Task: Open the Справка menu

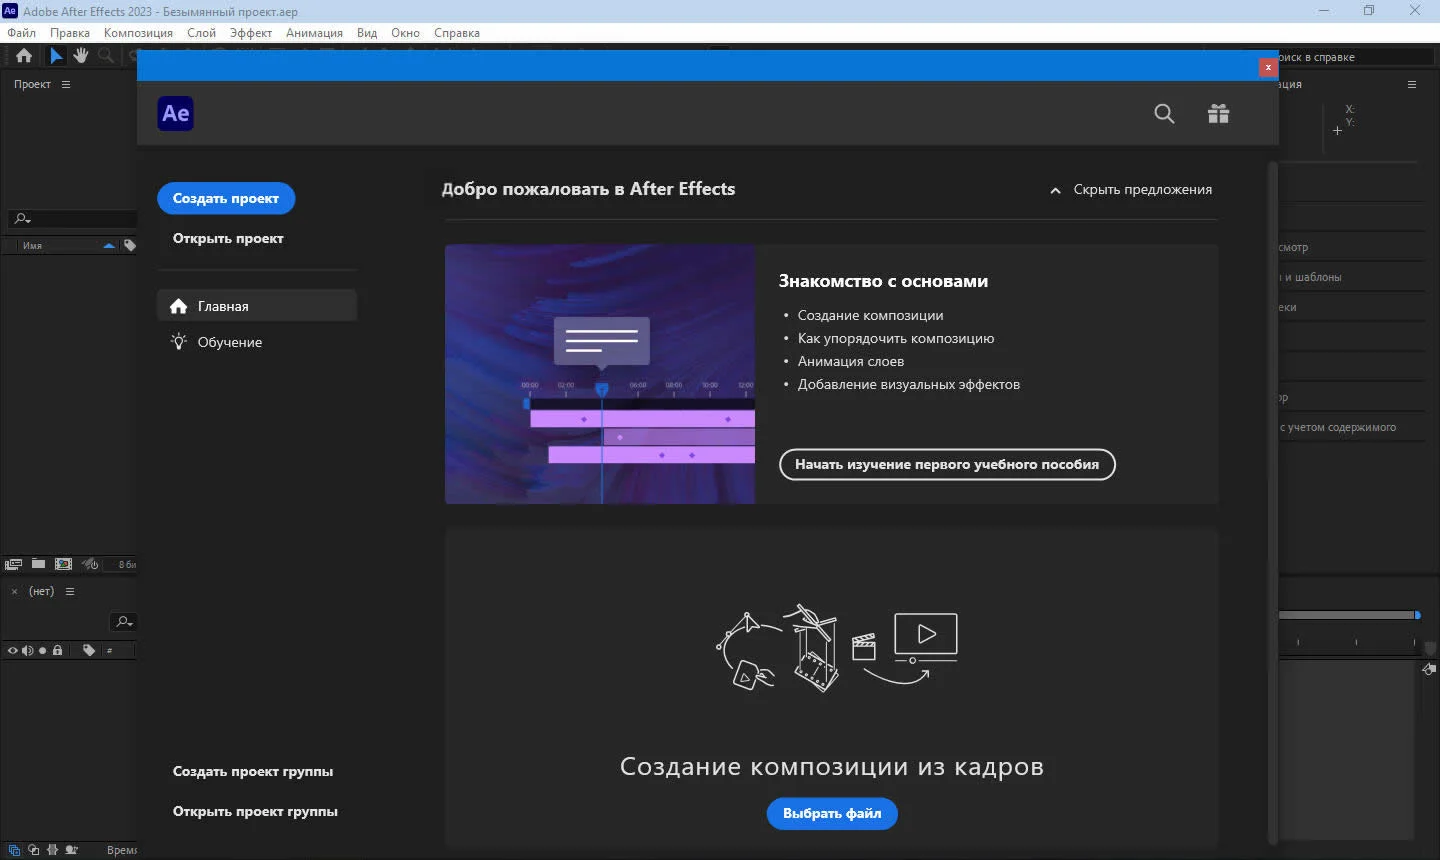Action: [x=457, y=32]
